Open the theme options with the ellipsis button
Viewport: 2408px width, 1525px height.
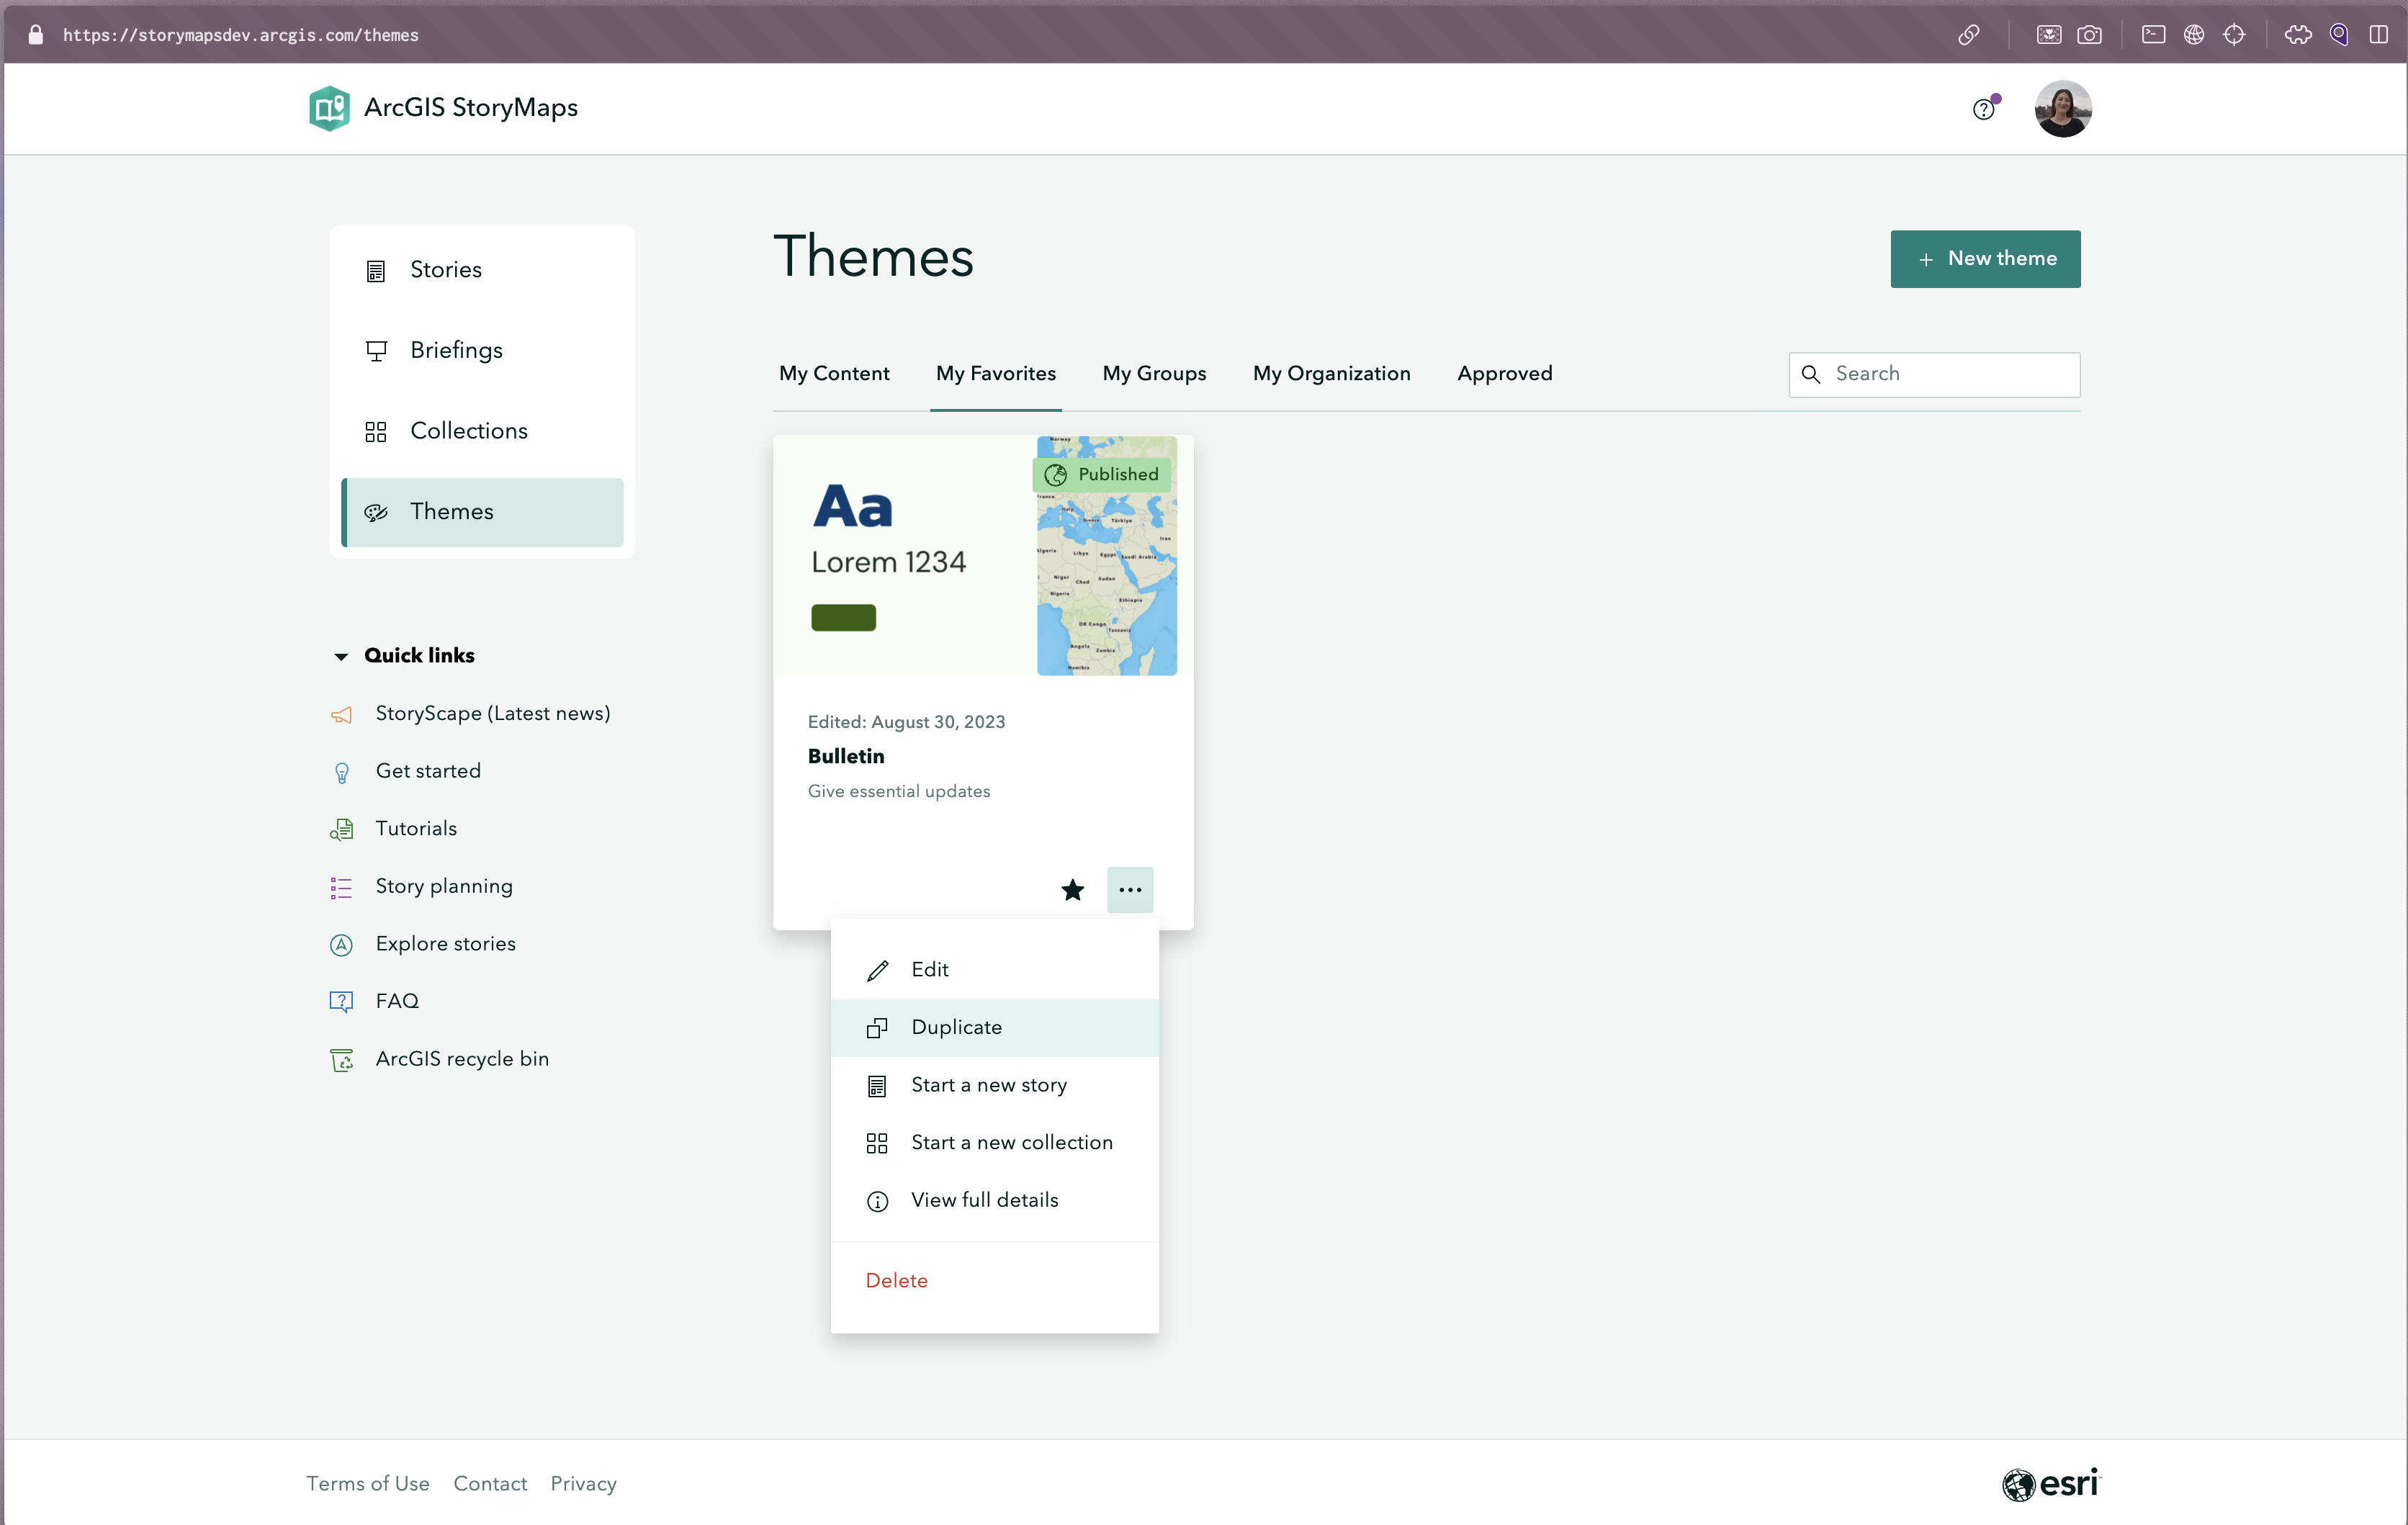[1130, 889]
